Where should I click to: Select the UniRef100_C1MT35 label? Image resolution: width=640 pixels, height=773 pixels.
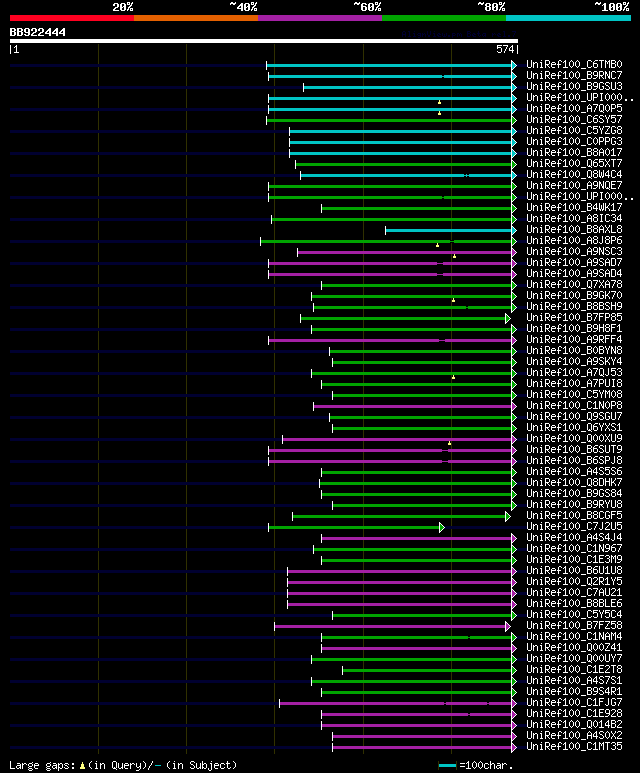pos(574,747)
